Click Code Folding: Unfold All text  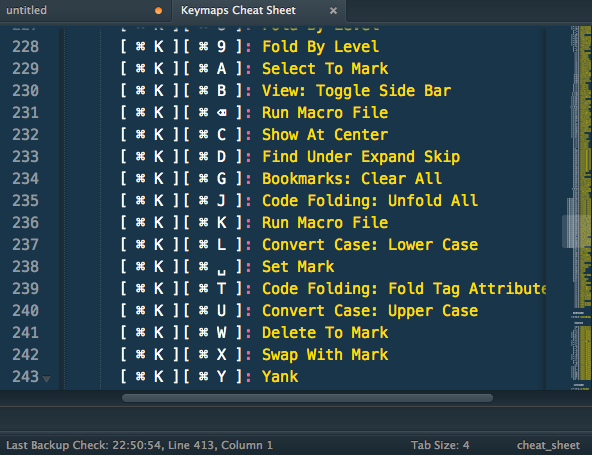point(370,201)
